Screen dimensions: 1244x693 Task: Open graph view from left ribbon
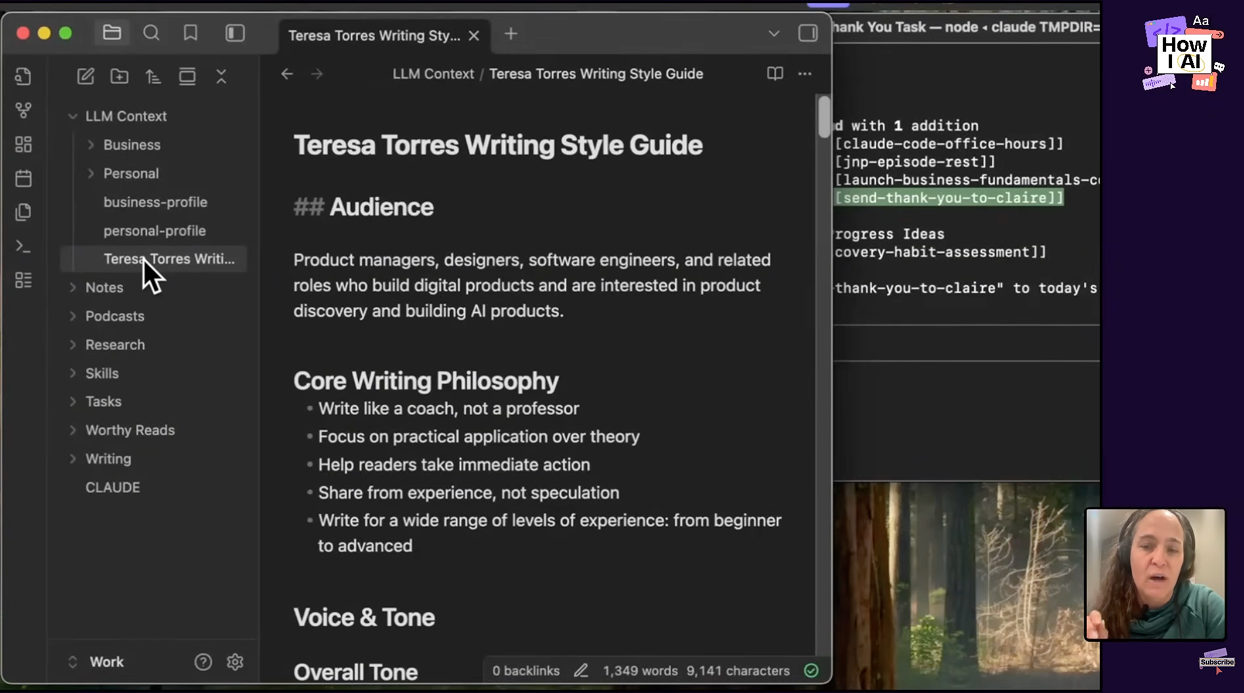point(24,110)
